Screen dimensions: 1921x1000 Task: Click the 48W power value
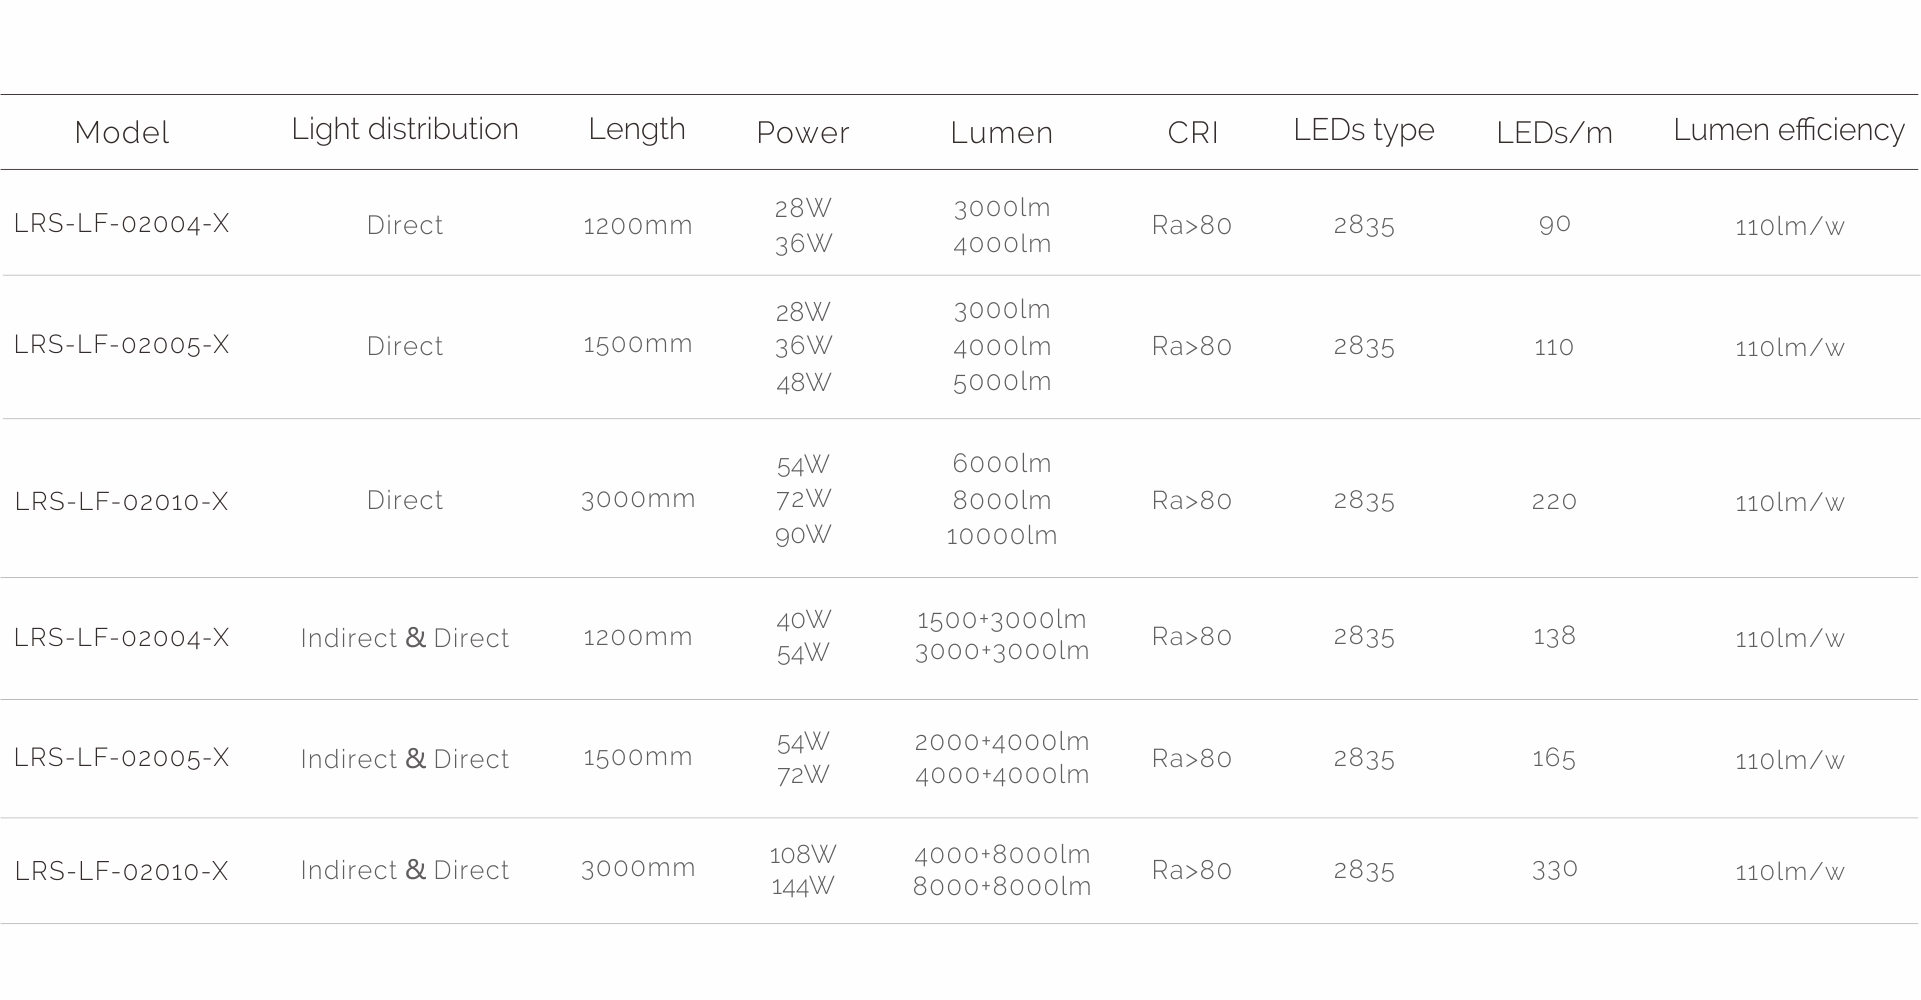[x=804, y=382]
